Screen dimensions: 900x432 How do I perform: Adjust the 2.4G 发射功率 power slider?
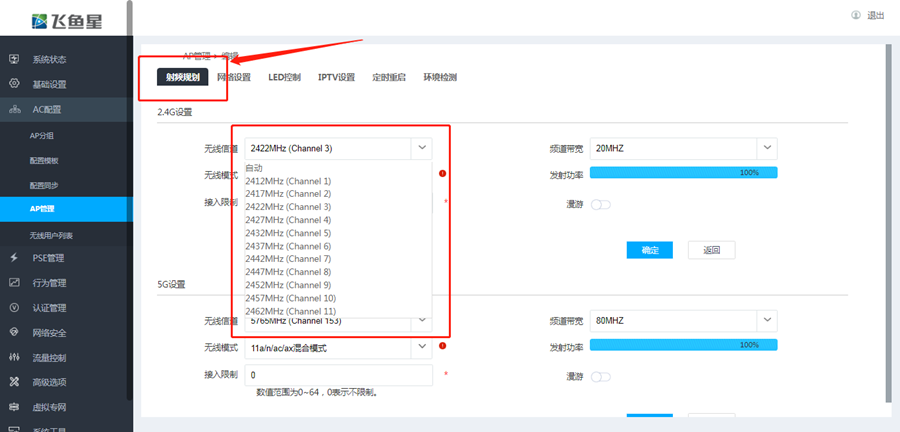click(684, 172)
